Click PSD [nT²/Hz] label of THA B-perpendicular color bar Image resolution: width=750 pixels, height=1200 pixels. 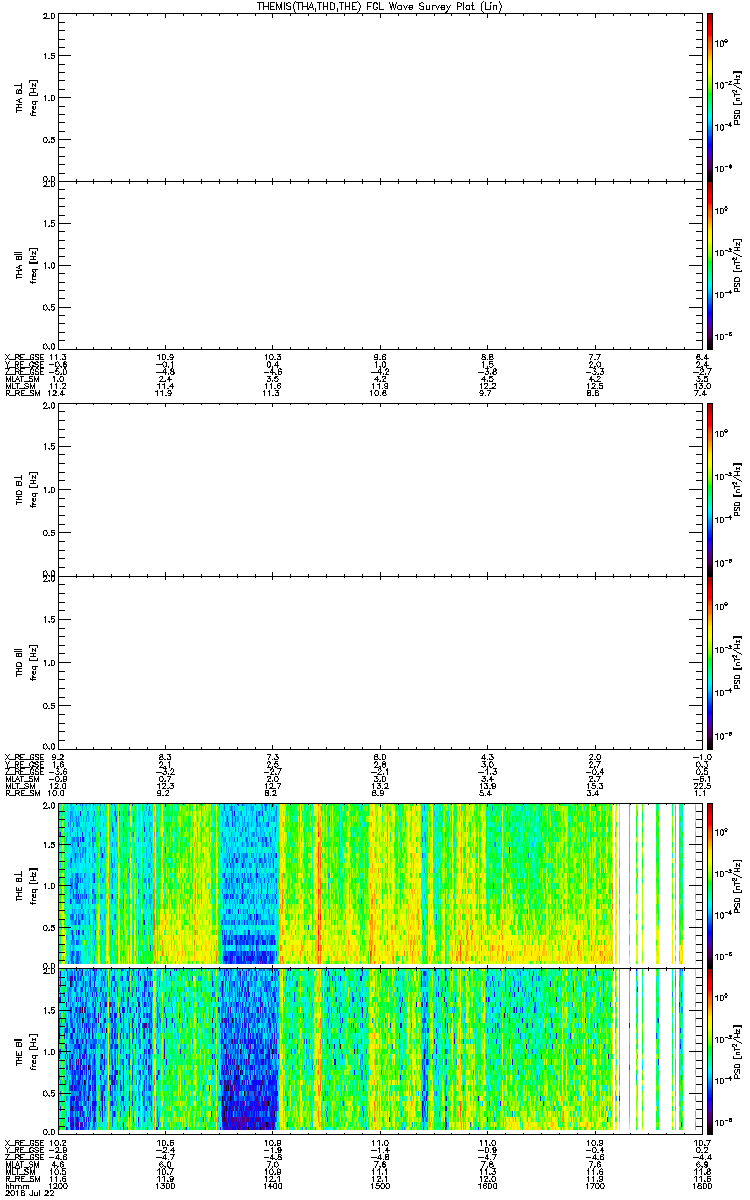point(738,97)
